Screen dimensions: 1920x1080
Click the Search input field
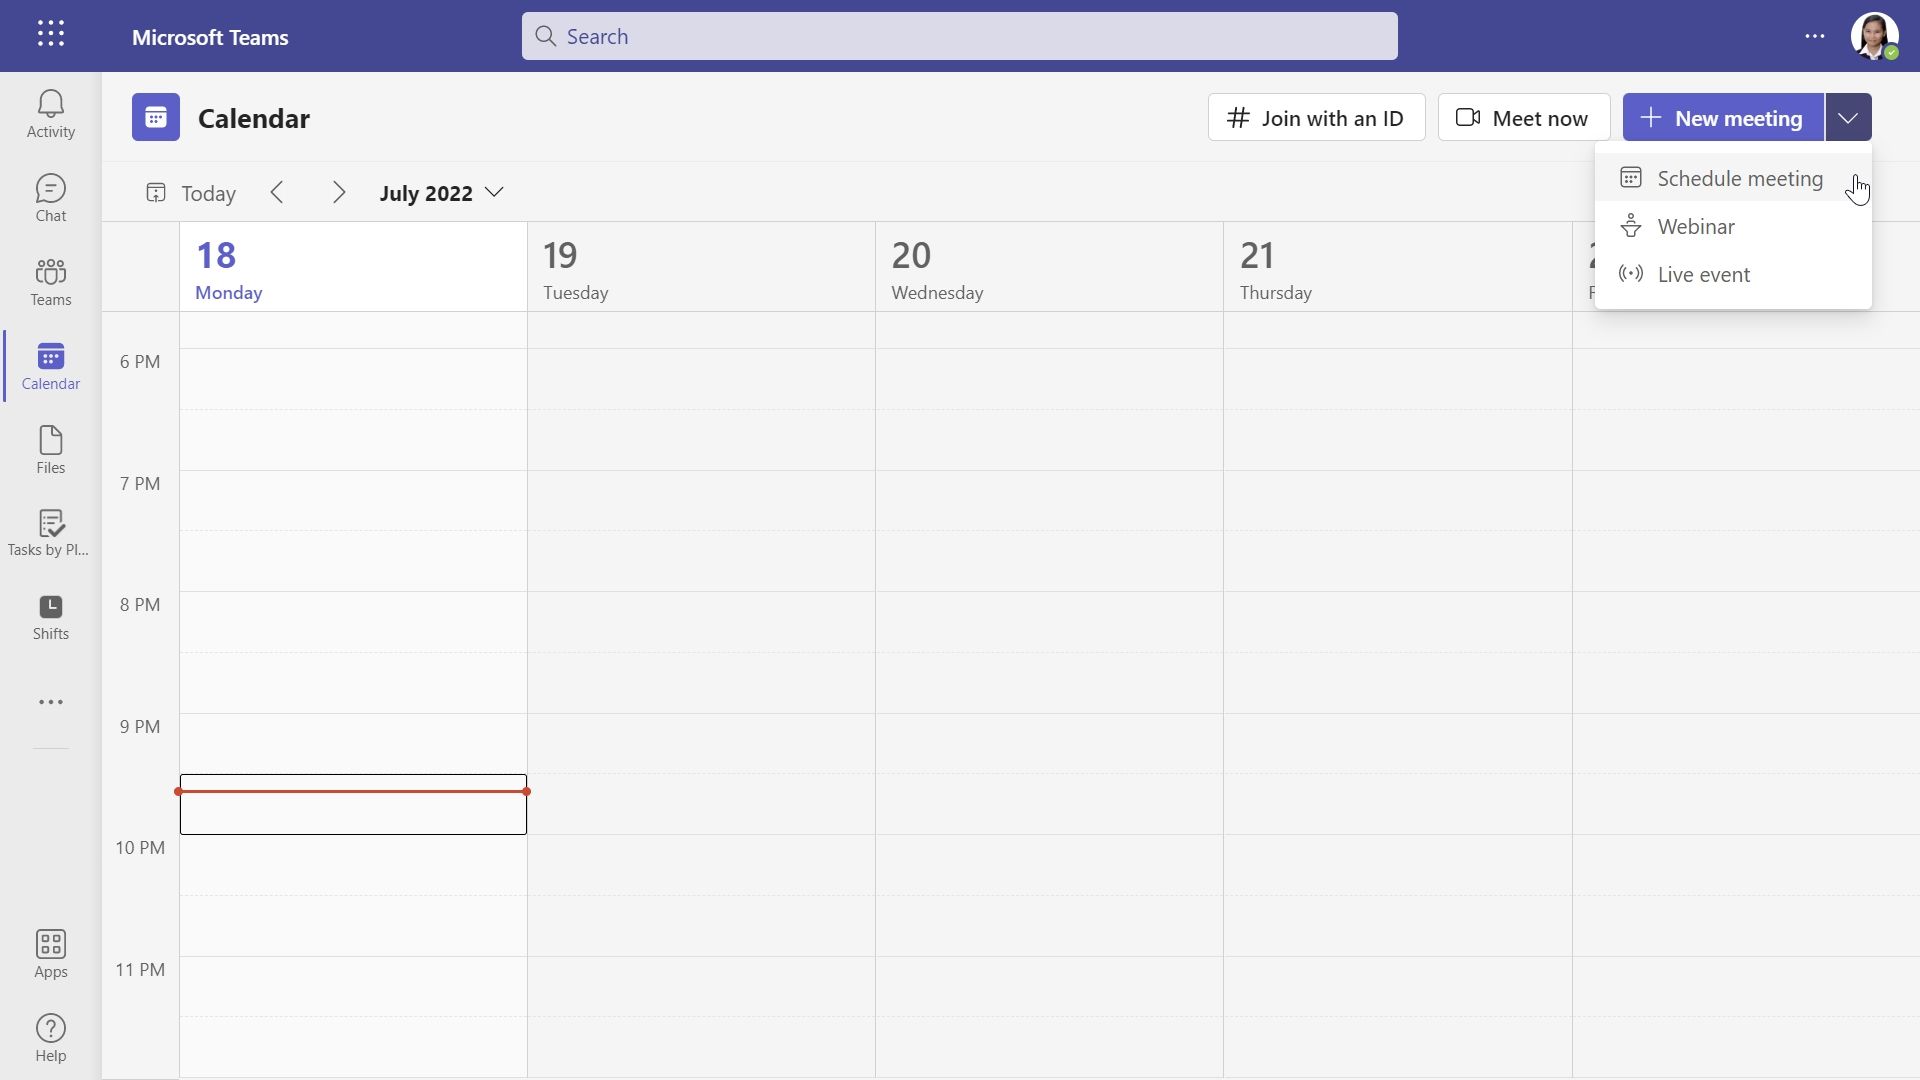tap(960, 36)
